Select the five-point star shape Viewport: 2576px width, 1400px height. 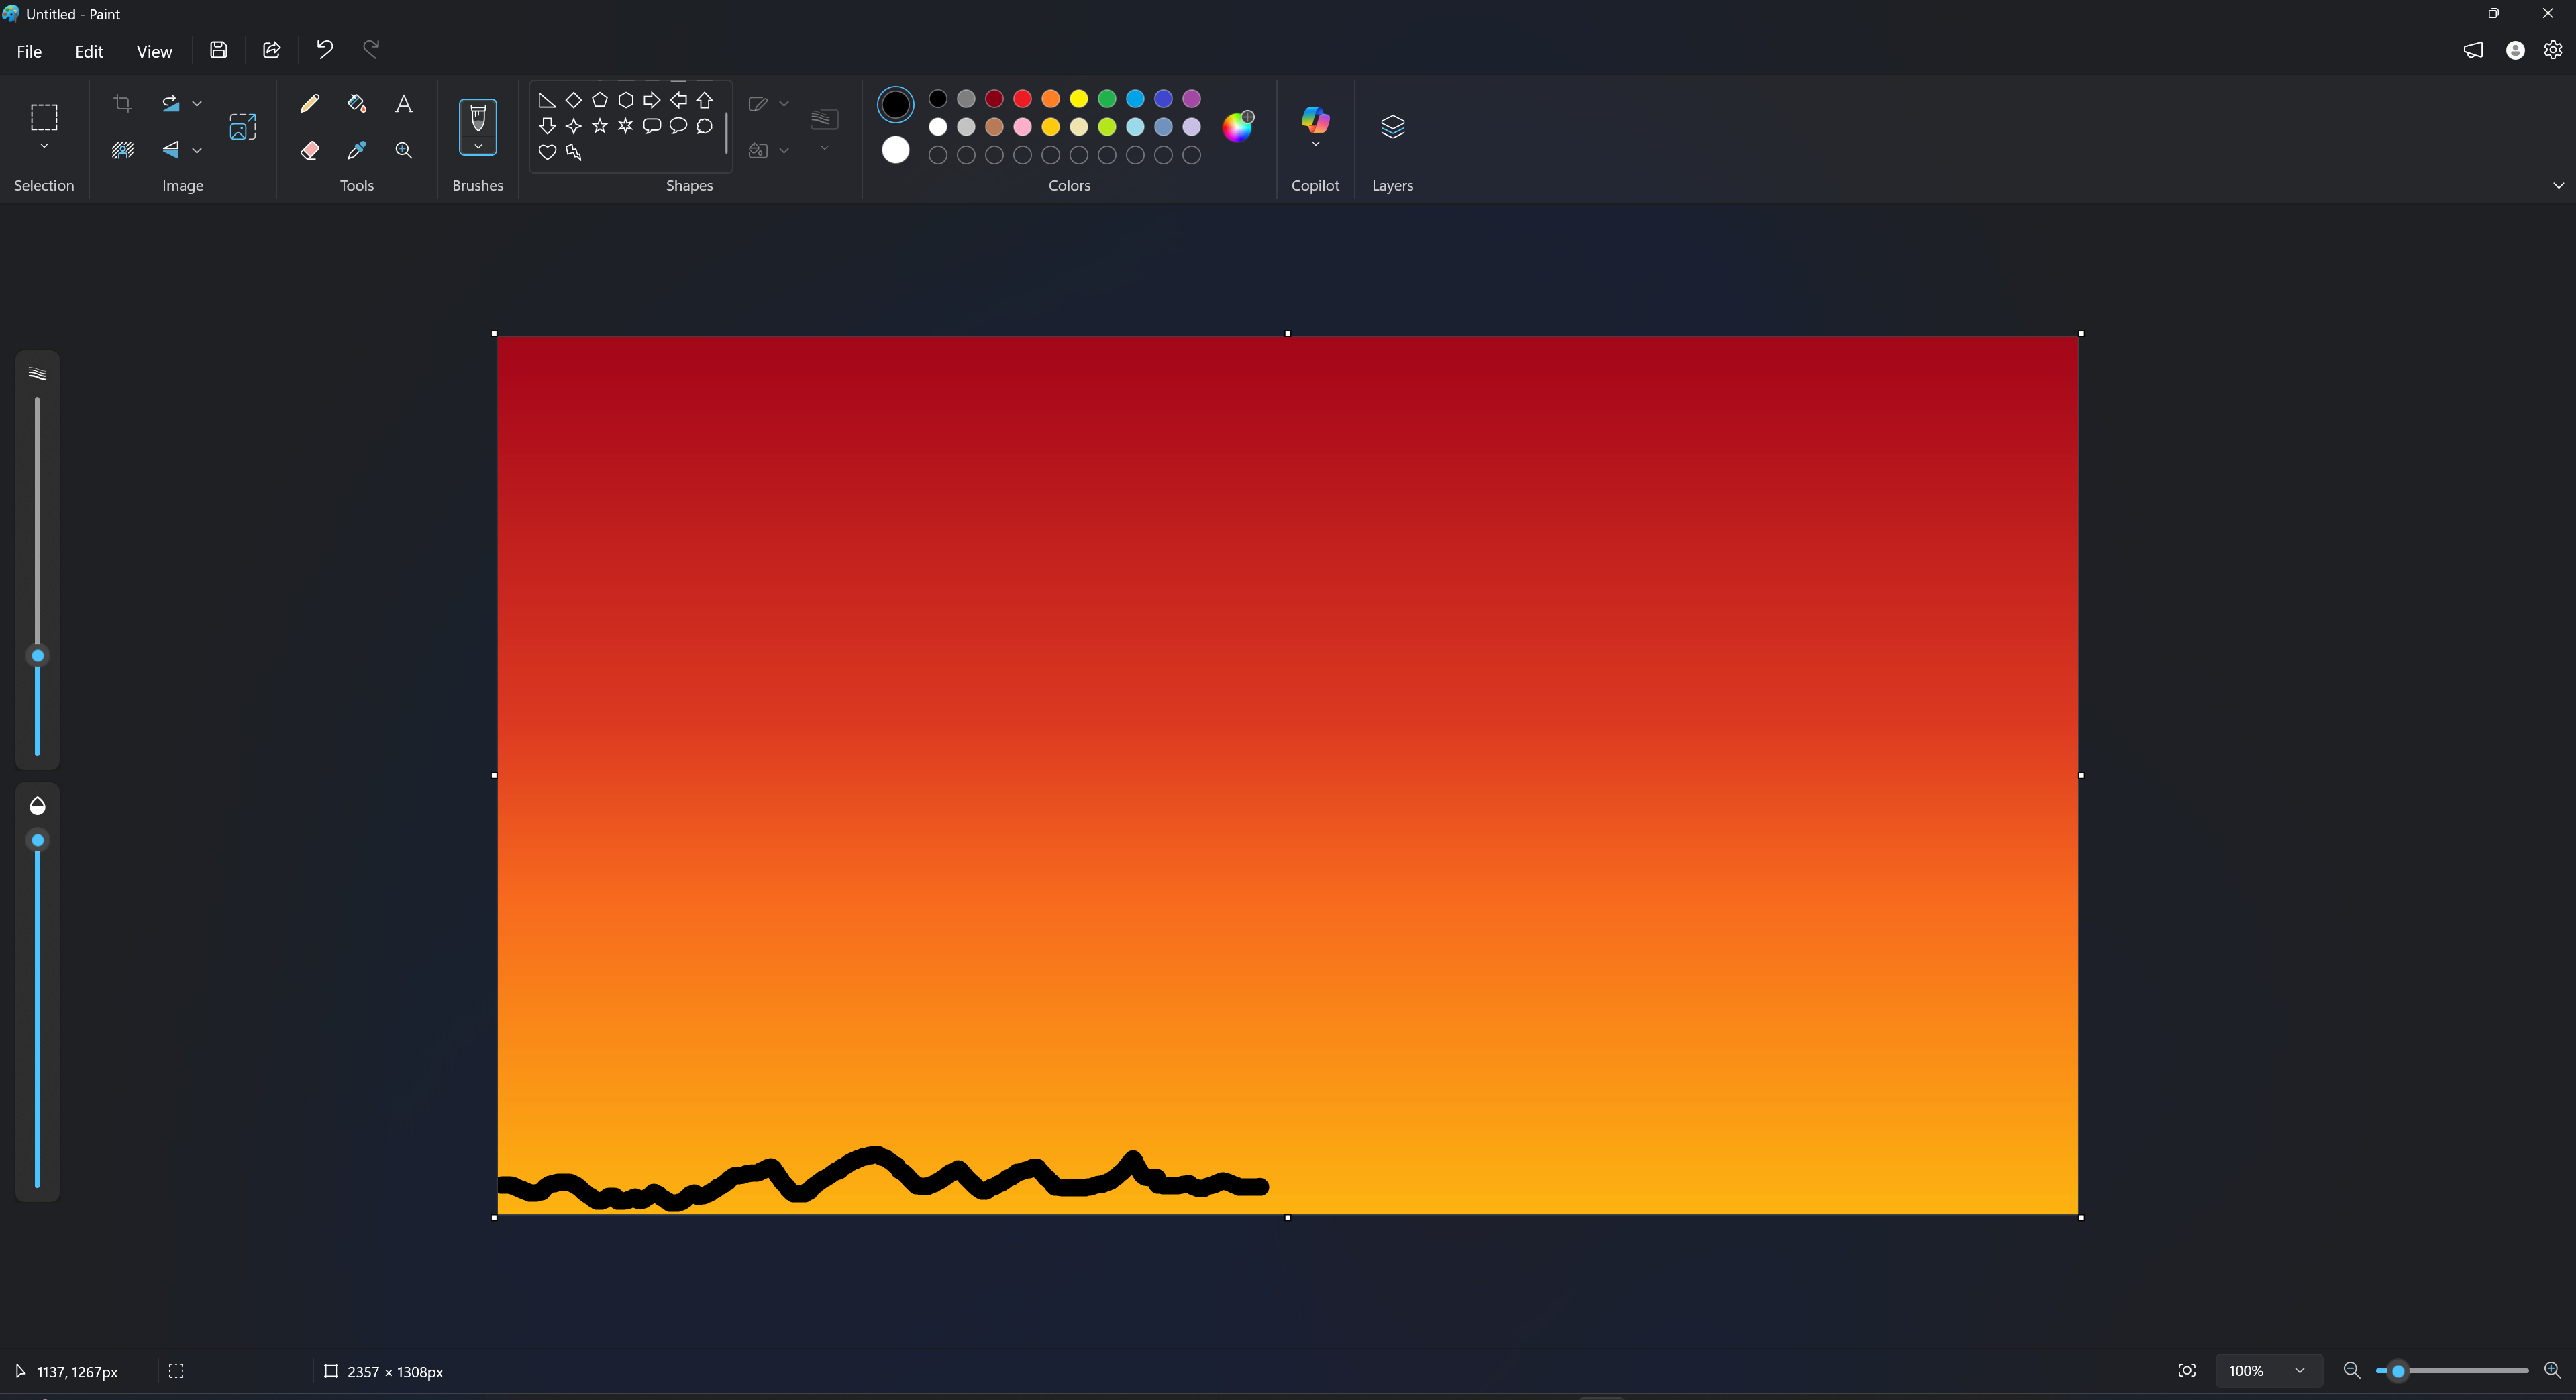(600, 126)
